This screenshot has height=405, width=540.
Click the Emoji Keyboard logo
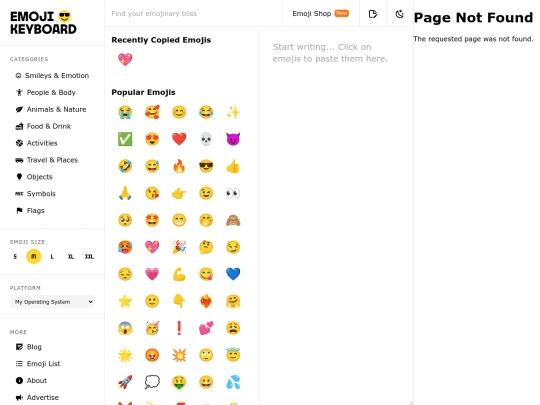[x=43, y=23]
